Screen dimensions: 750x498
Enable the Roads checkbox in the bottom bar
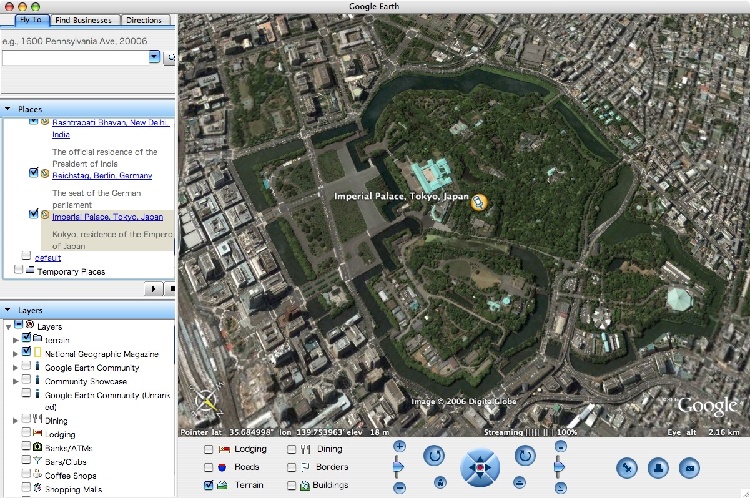209,467
